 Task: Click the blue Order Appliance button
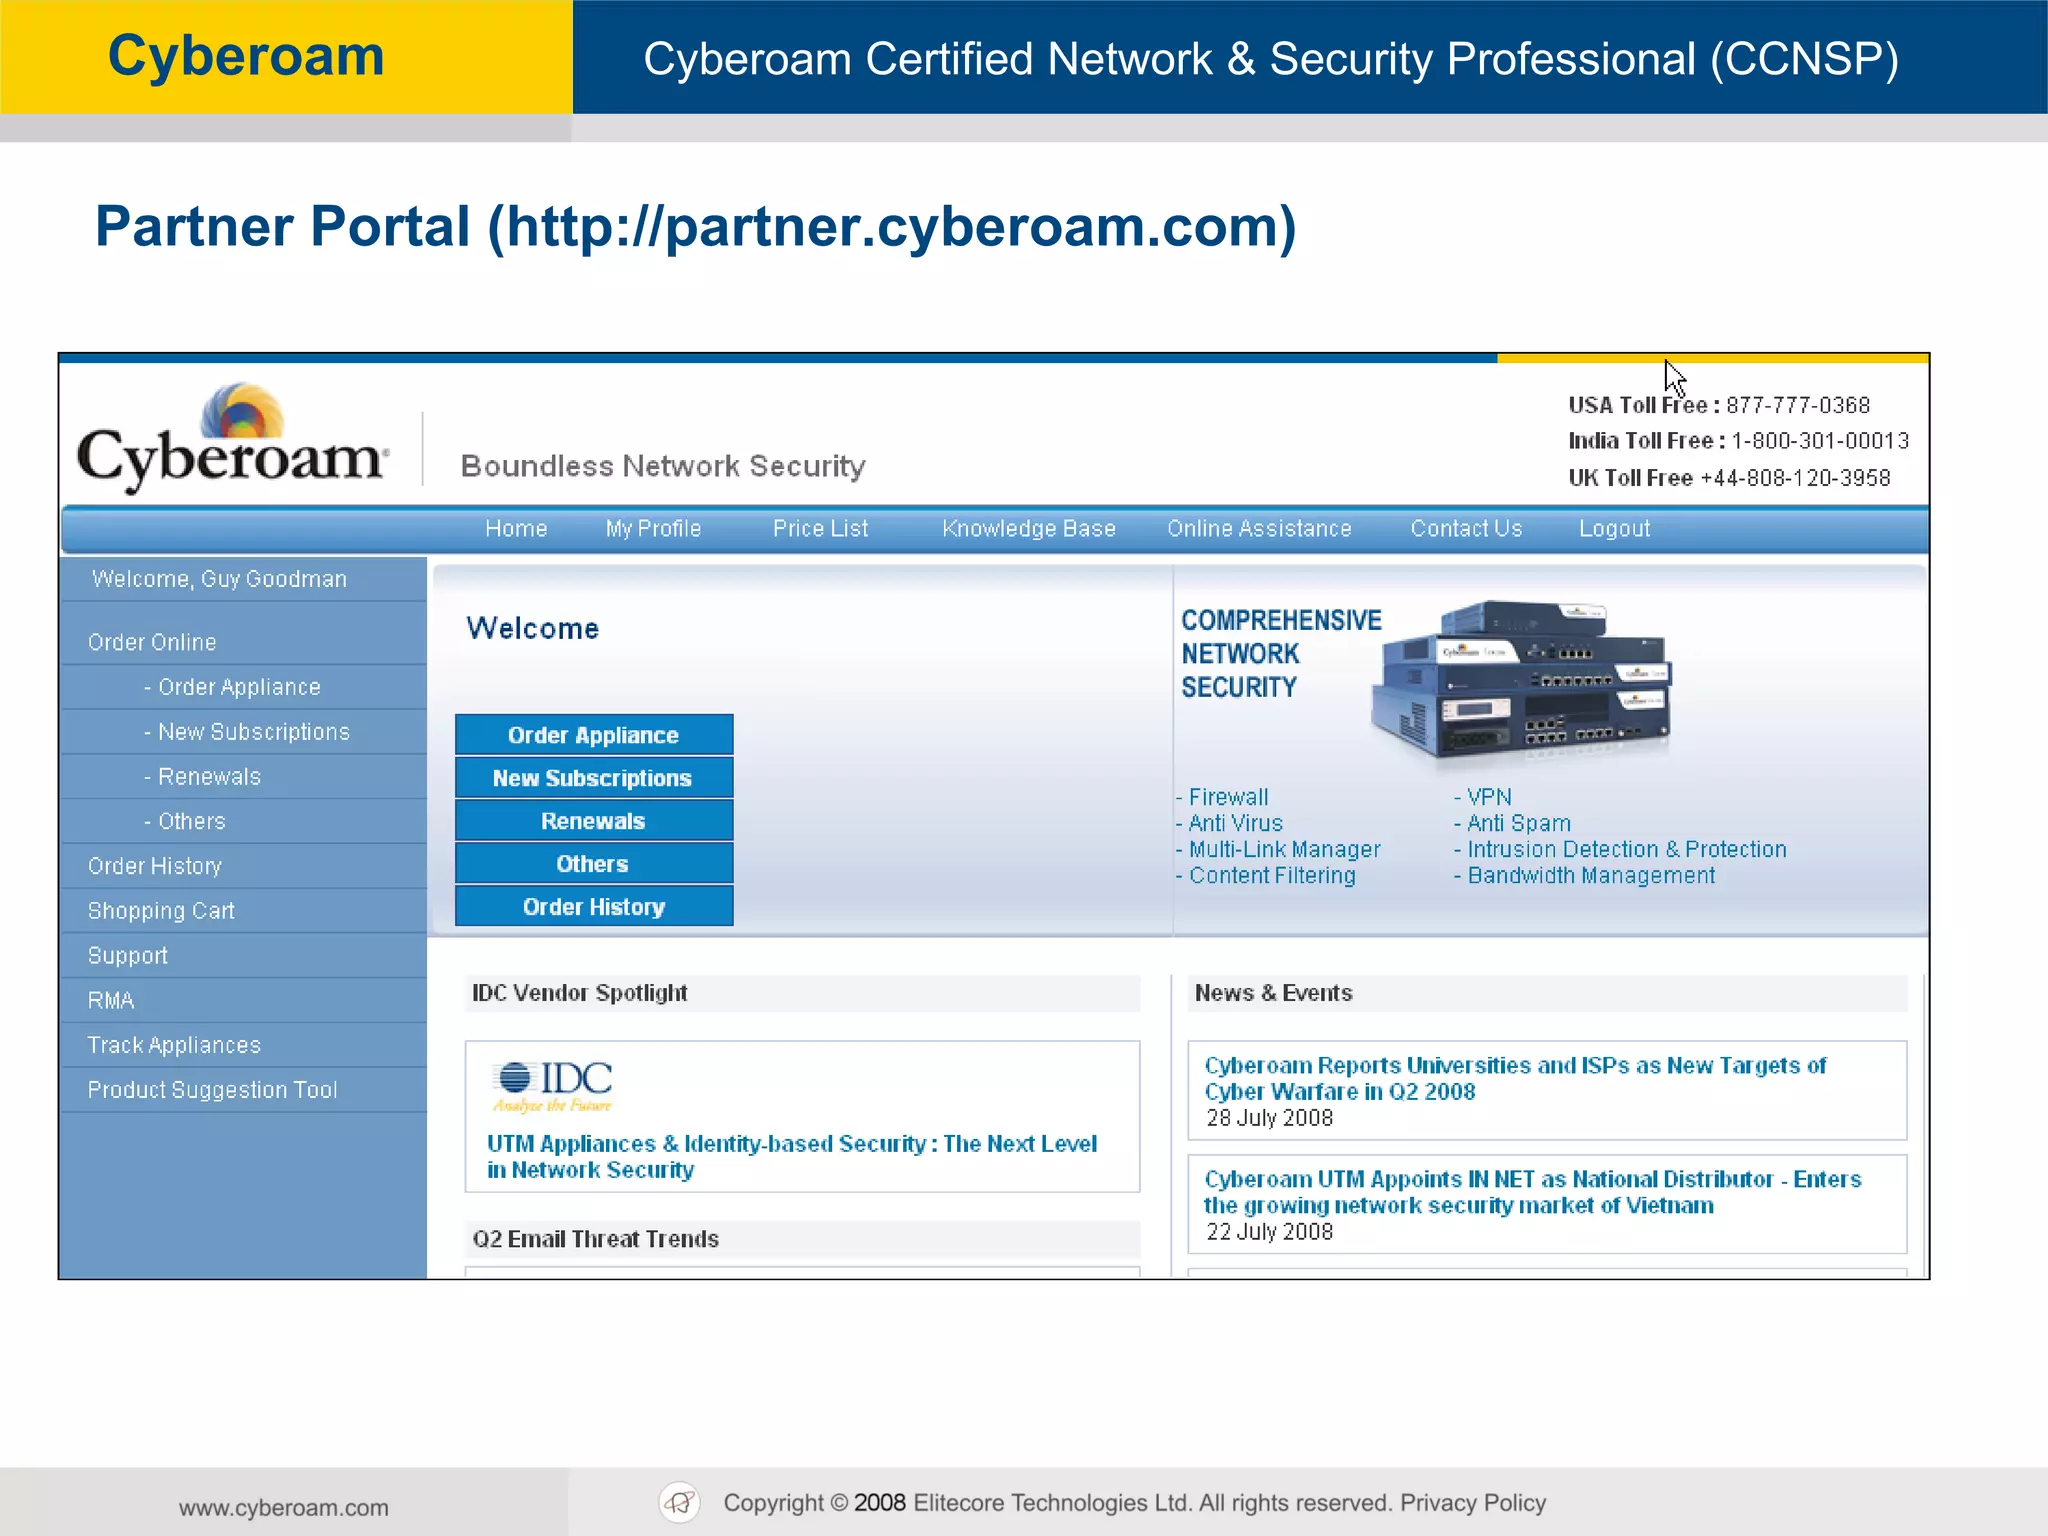point(594,735)
